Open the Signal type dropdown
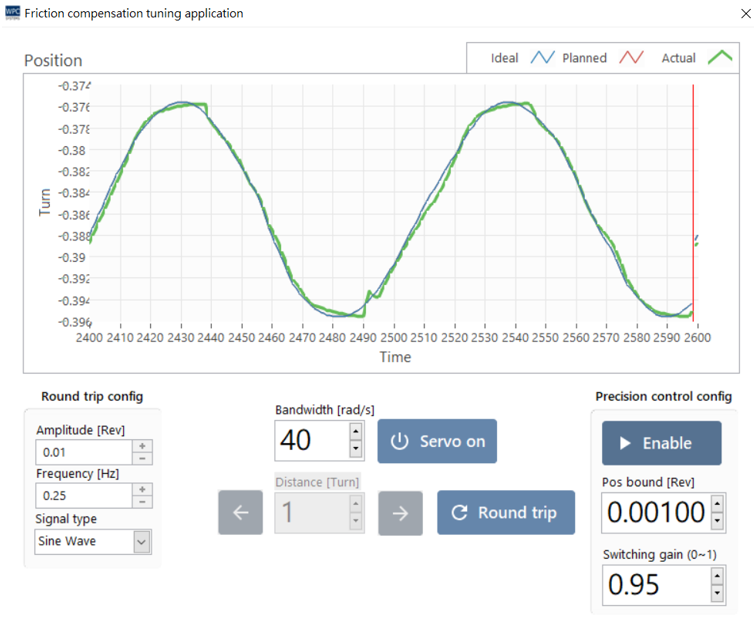Image resolution: width=754 pixels, height=619 pixels. [x=141, y=542]
